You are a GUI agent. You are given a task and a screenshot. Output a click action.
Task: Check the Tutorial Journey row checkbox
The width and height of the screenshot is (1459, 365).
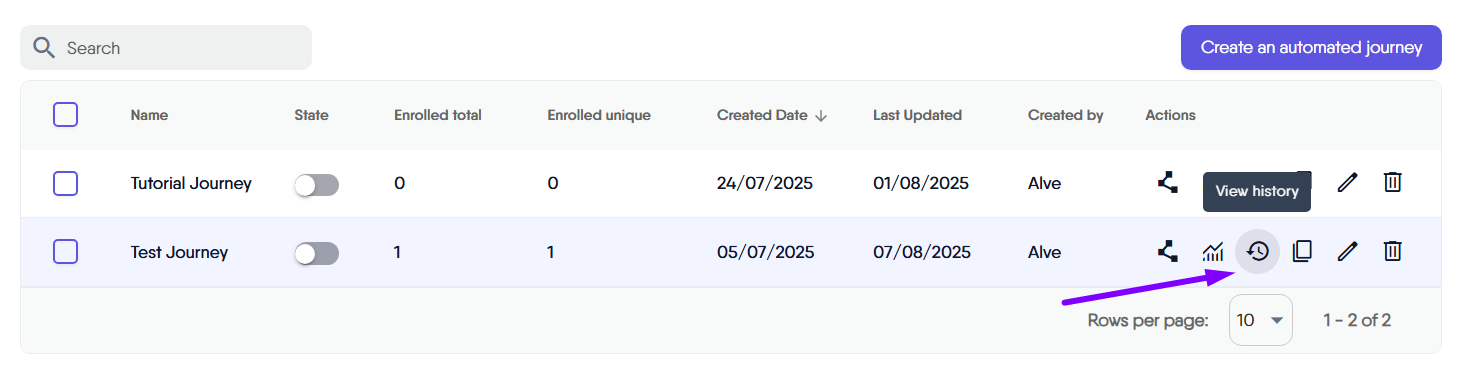pos(65,183)
